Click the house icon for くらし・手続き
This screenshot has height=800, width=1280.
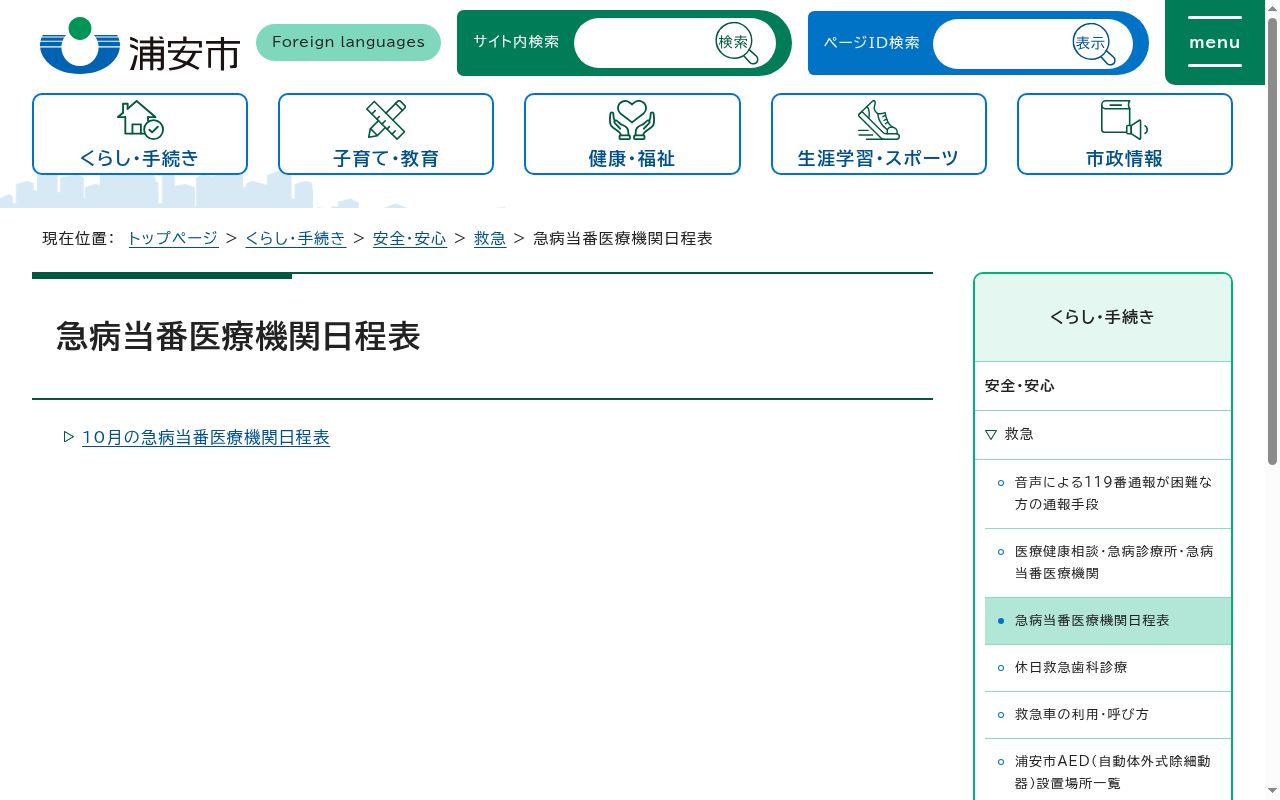(x=140, y=119)
